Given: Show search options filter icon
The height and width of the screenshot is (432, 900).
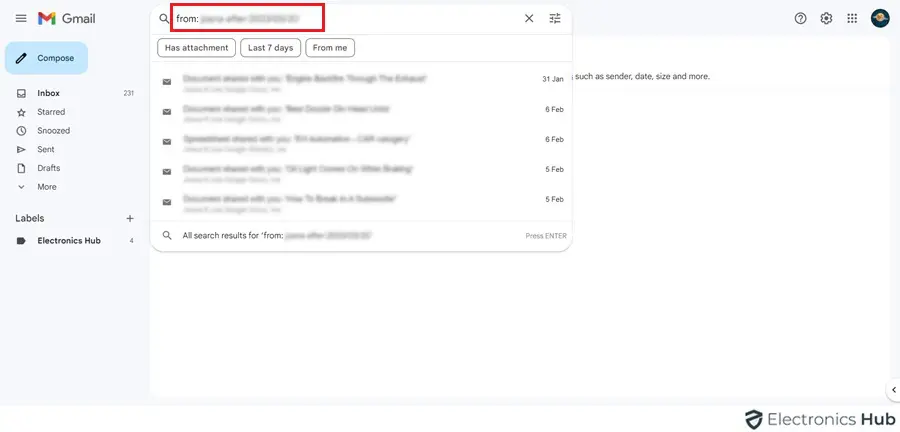Looking at the screenshot, I should pyautogui.click(x=555, y=18).
